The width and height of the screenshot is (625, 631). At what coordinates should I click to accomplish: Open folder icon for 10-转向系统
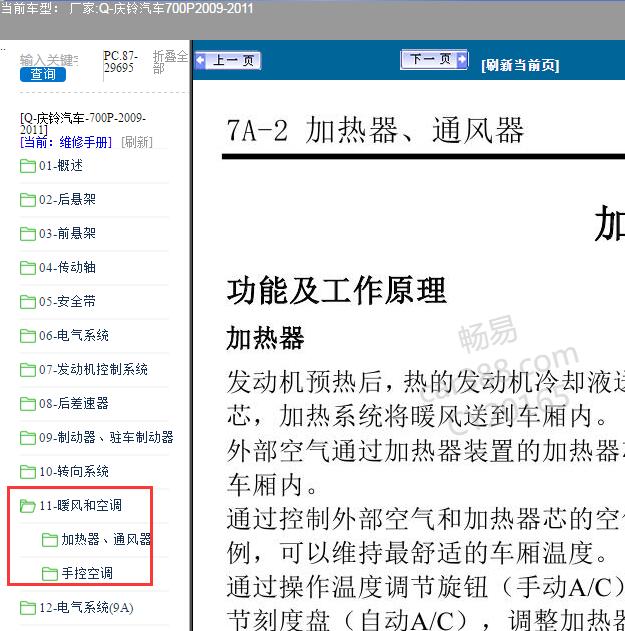point(28,472)
